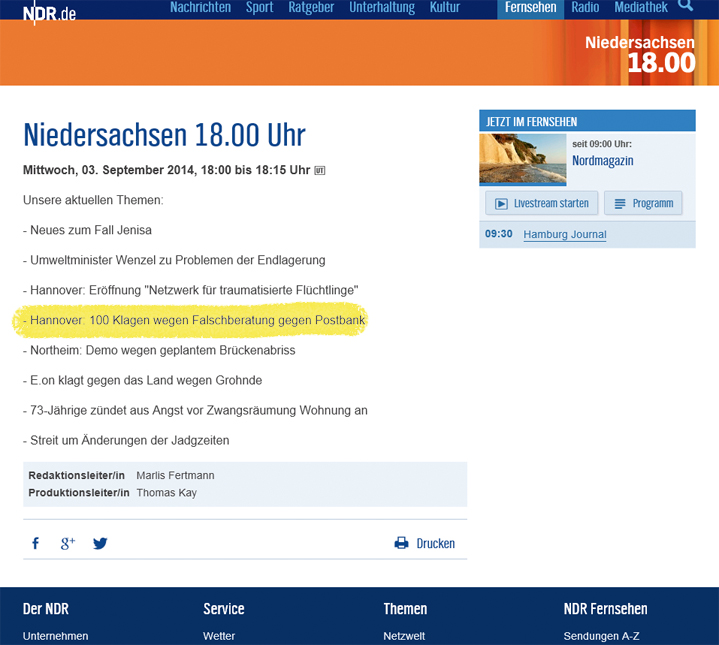This screenshot has height=645, width=719.
Task: Open the Hamburg Journal link
Action: point(565,234)
